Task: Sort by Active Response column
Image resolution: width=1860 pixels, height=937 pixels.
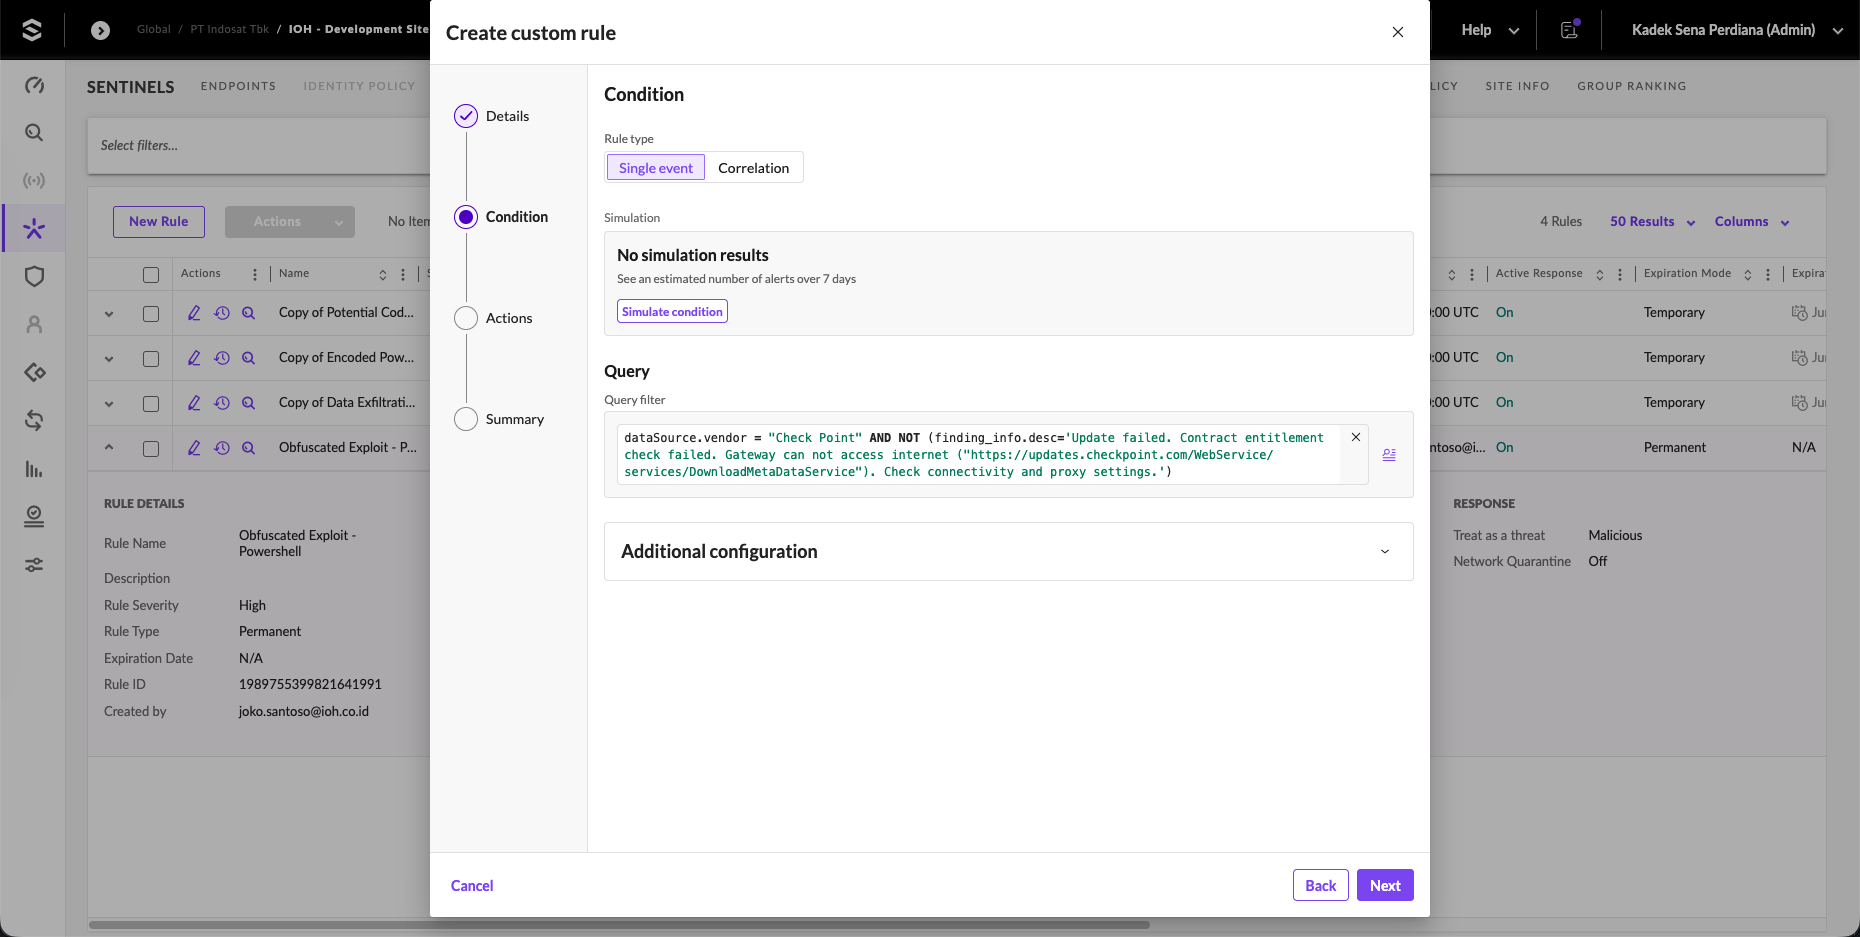Action: (x=1600, y=274)
